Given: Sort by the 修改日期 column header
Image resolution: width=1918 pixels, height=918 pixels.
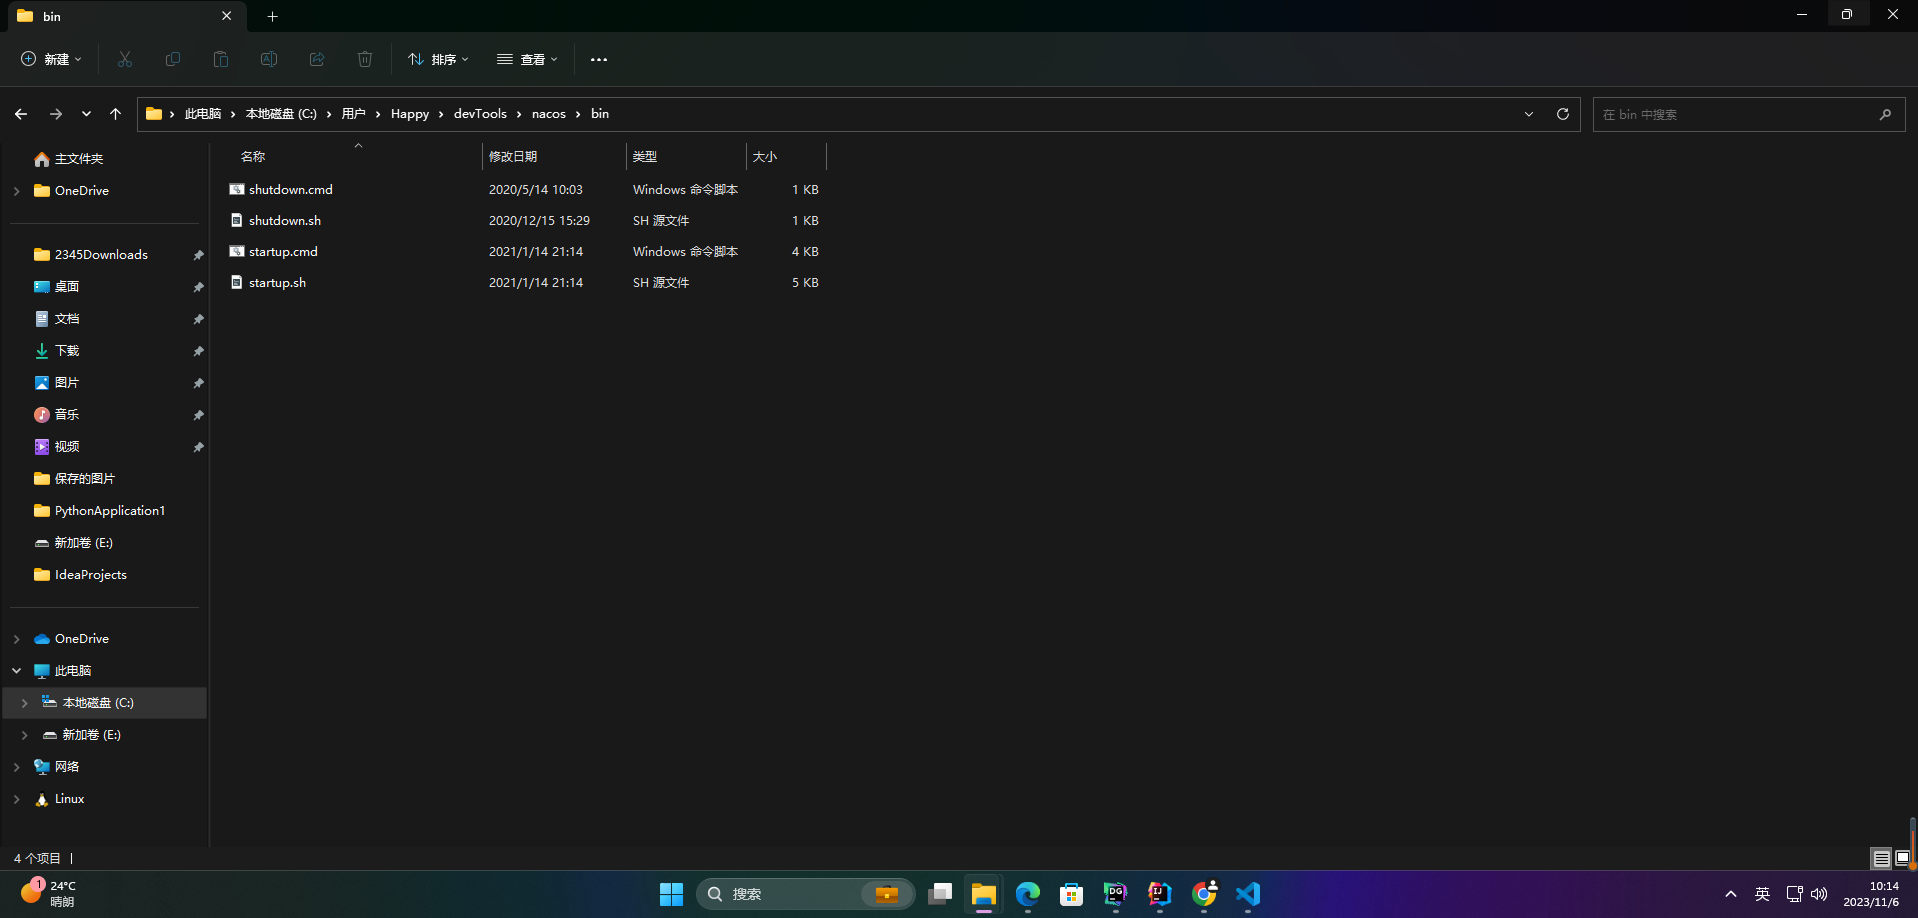Looking at the screenshot, I should click(554, 157).
